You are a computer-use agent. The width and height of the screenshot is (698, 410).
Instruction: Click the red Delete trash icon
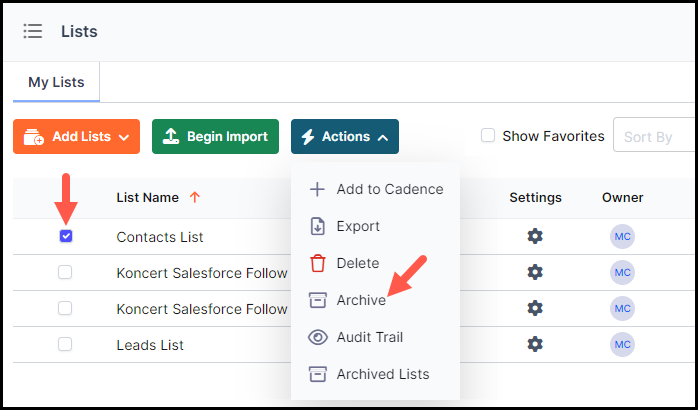pyautogui.click(x=317, y=263)
